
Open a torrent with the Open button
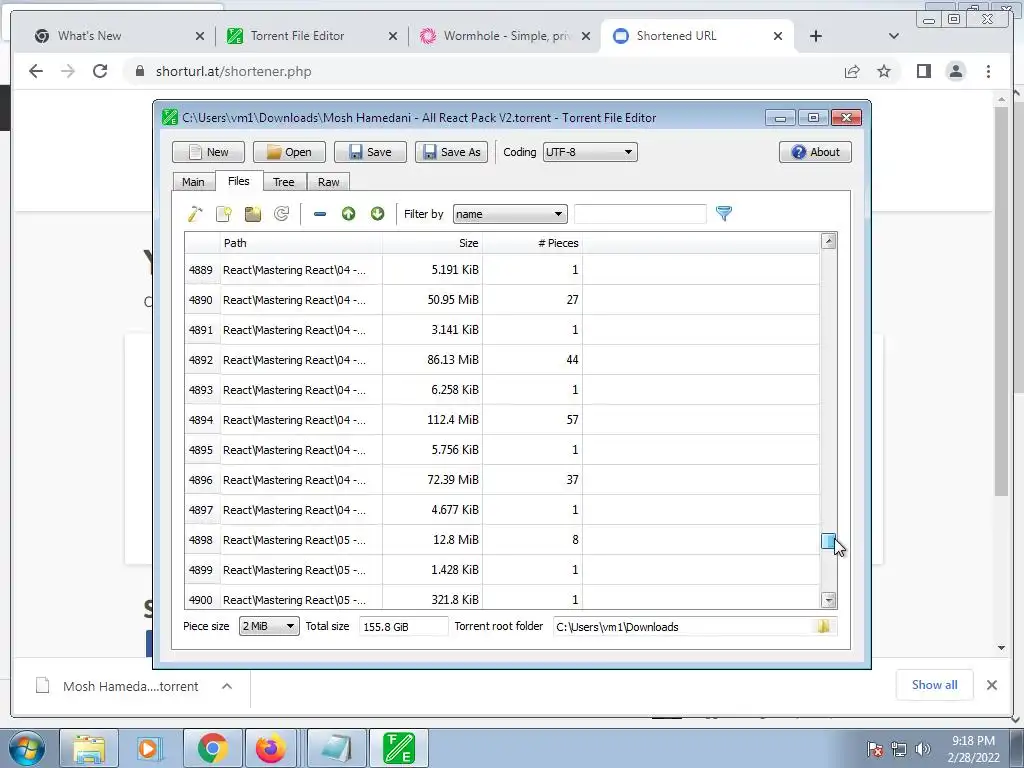289,152
